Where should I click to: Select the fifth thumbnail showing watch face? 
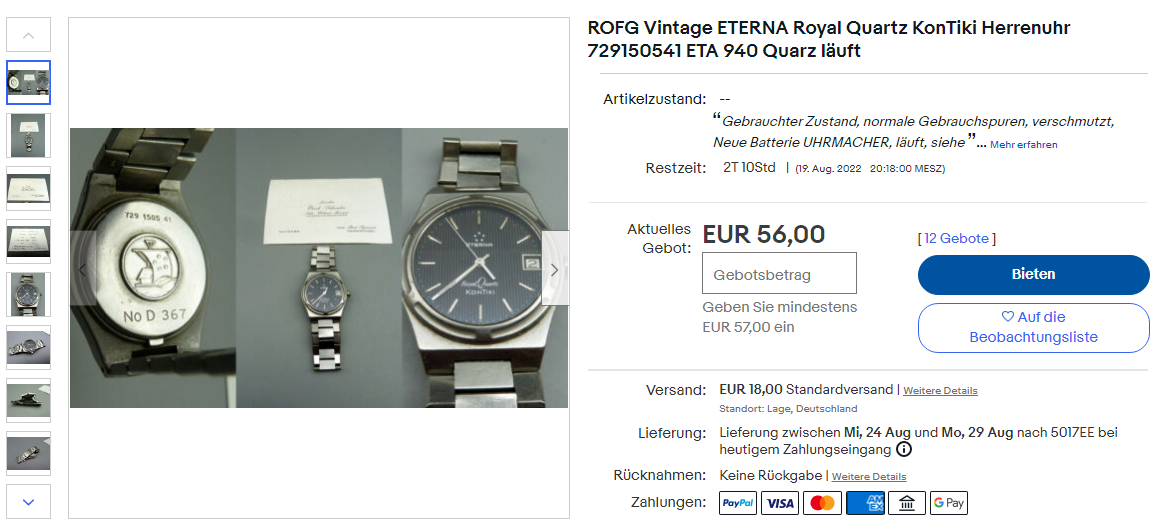pyautogui.click(x=28, y=294)
